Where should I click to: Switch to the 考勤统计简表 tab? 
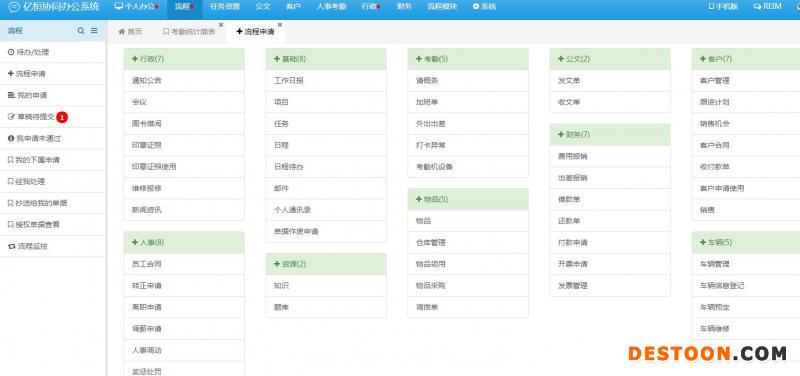click(189, 32)
